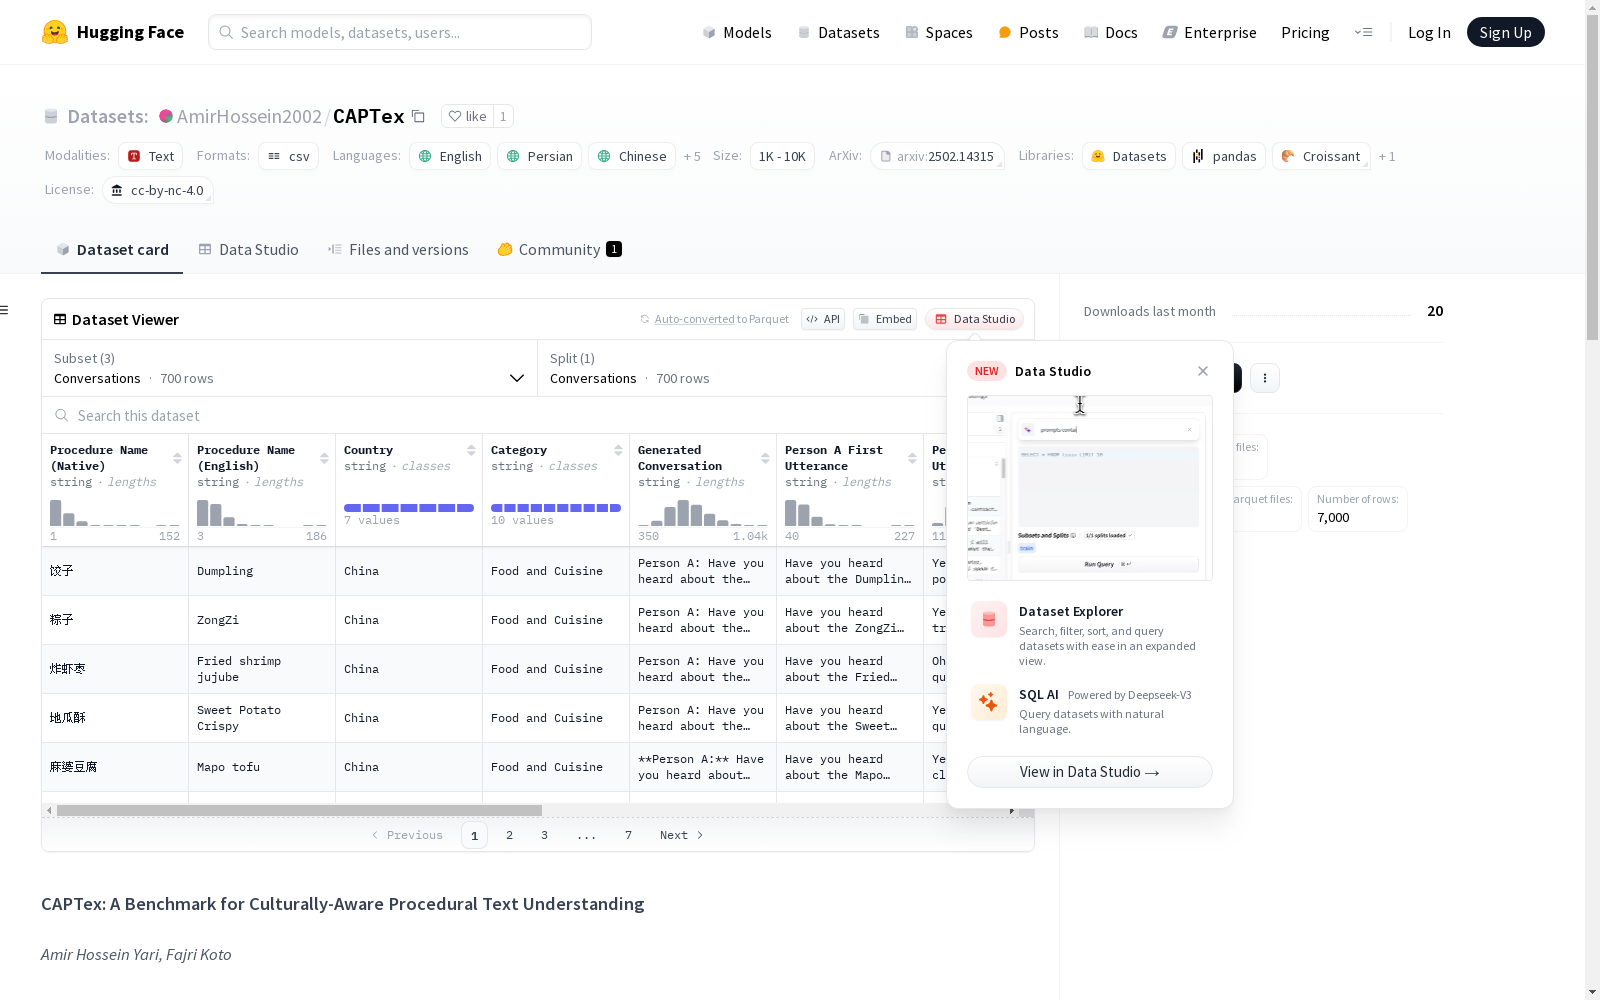1600x1000 pixels.
Task: Open the AmirHossein2002 profile link
Action: (249, 117)
